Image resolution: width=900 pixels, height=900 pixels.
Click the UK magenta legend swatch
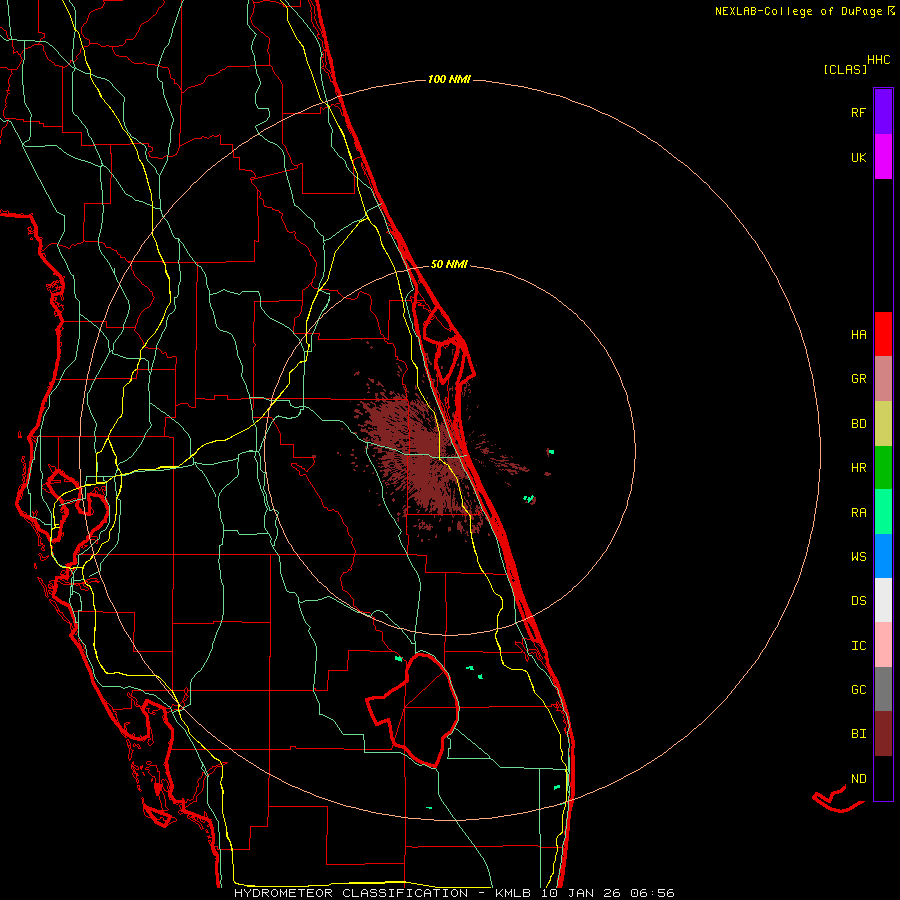point(883,157)
